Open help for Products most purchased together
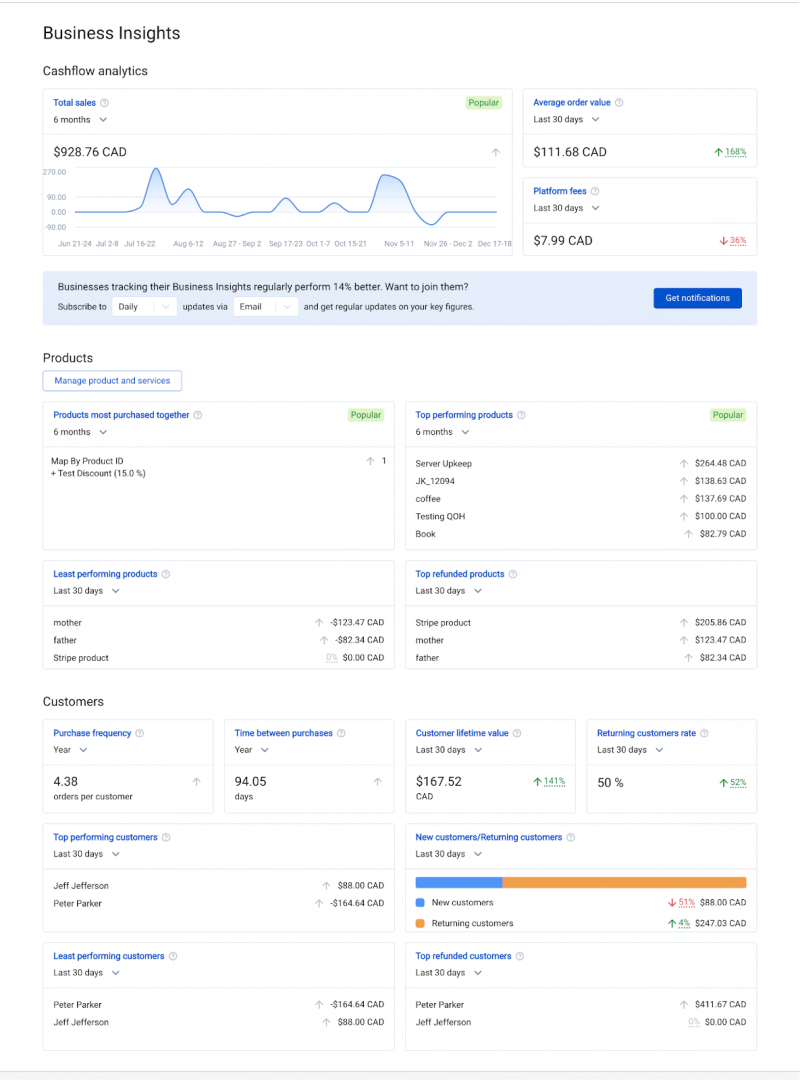The width and height of the screenshot is (800, 1080). coord(200,414)
